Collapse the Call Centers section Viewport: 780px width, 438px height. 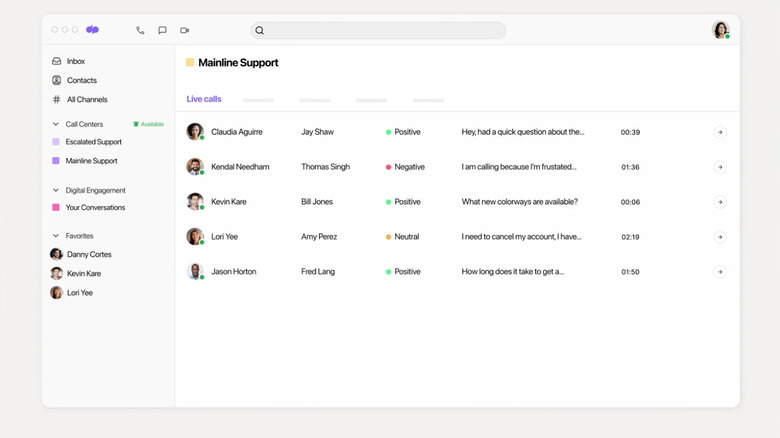56,124
